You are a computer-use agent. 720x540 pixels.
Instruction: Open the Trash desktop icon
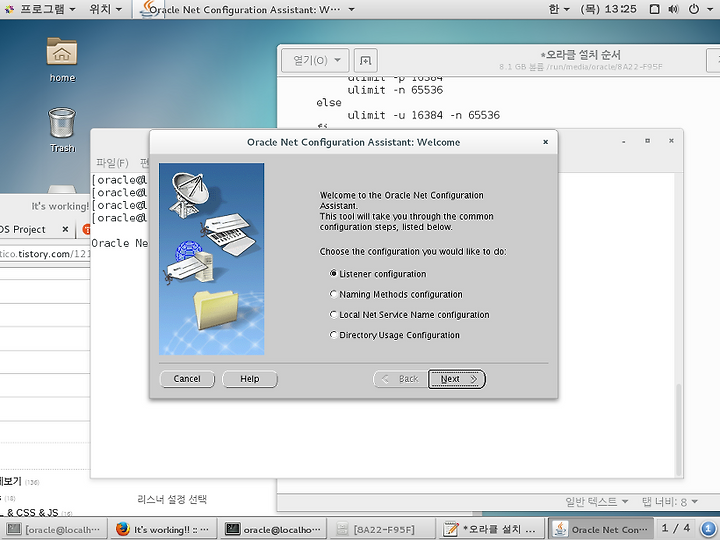(62, 130)
